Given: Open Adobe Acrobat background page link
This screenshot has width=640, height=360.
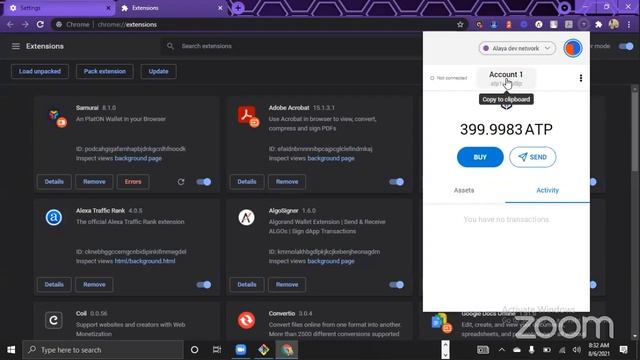Looking at the screenshot, I should [x=331, y=158].
